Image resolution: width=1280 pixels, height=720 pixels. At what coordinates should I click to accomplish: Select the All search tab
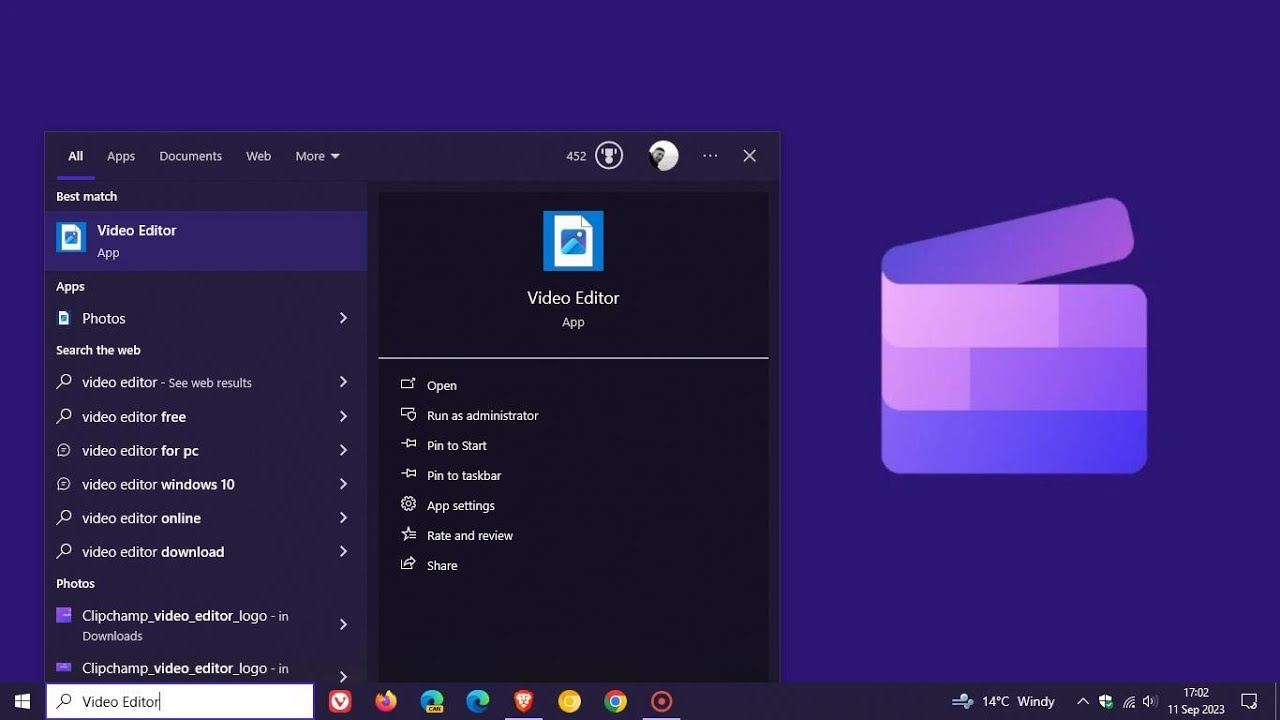(x=75, y=156)
